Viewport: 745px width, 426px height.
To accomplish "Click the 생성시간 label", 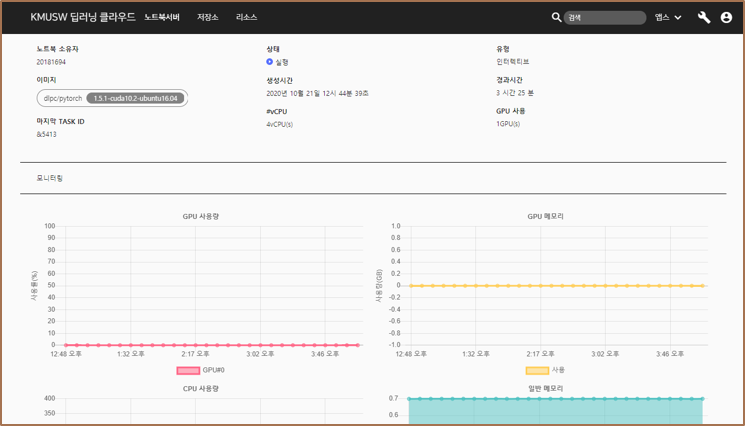I will (x=279, y=80).
